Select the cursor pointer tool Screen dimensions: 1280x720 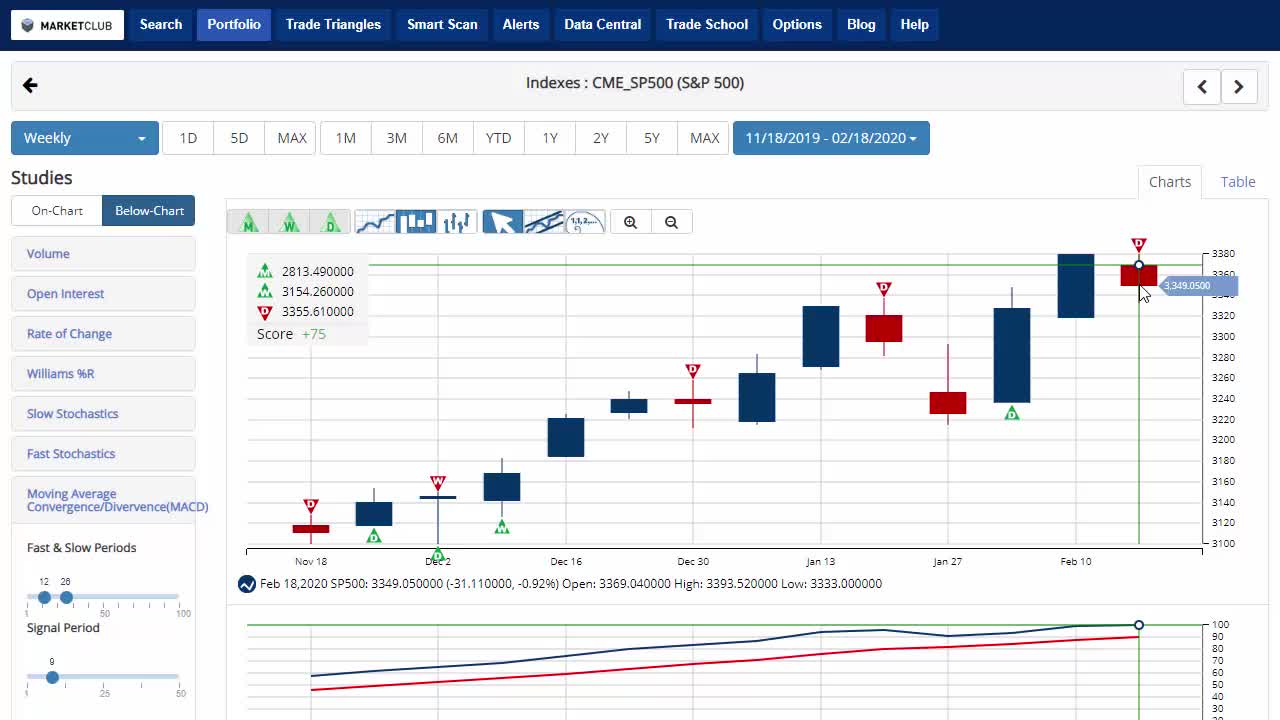pos(503,222)
